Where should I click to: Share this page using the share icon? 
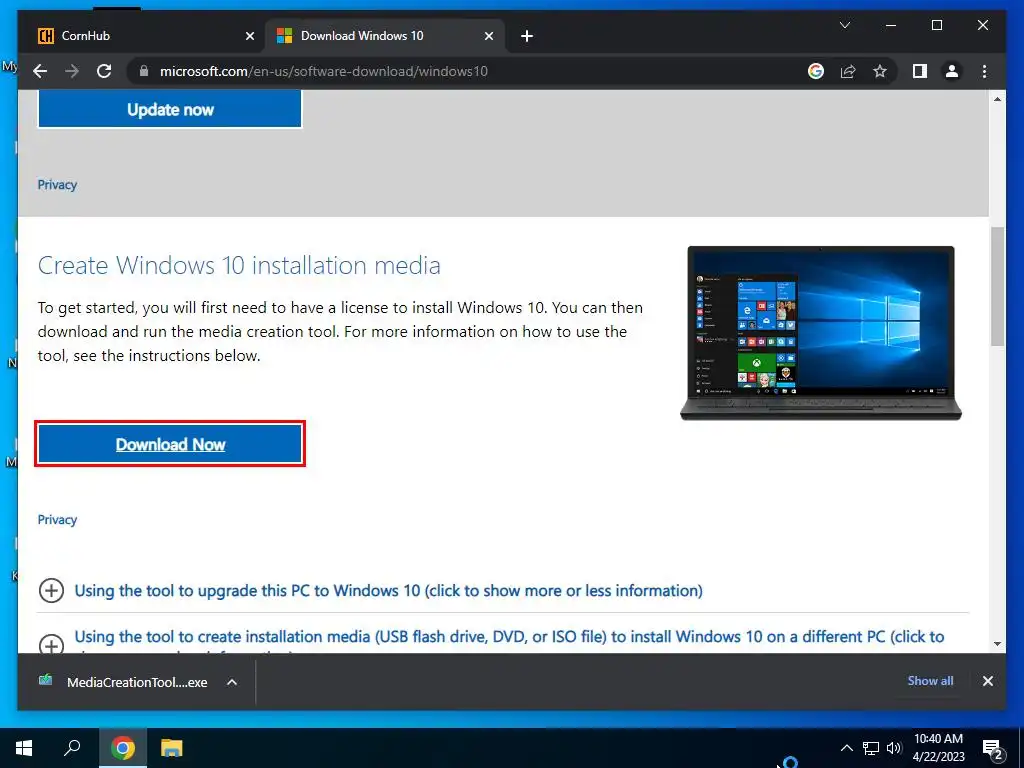(x=848, y=71)
